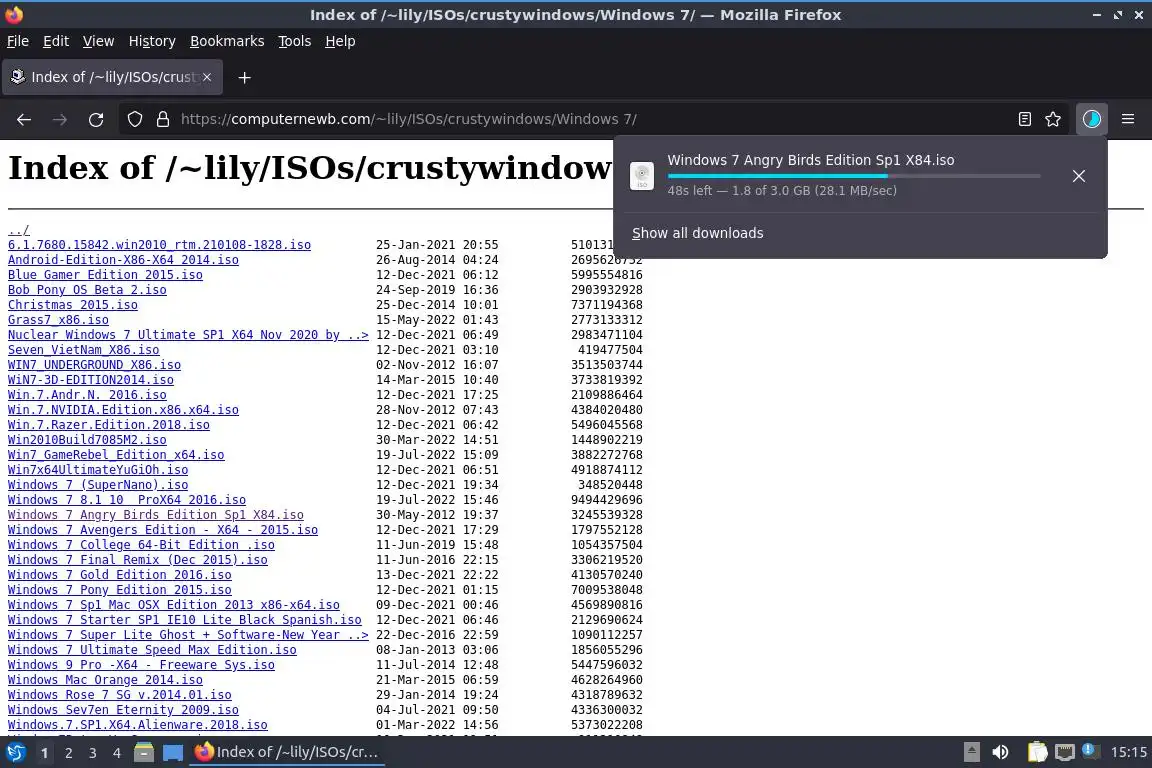The width and height of the screenshot is (1152, 768).
Task: Click the show desktop icon in the taskbar
Action: tap(173, 753)
